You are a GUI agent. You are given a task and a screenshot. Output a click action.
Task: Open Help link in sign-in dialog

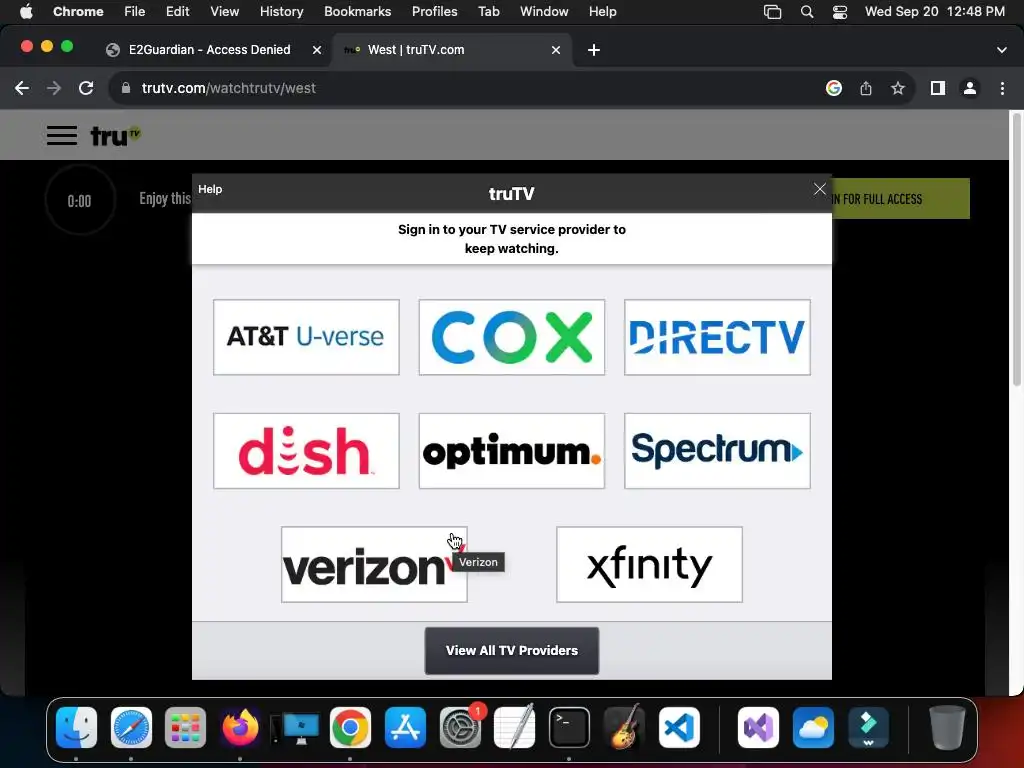(210, 189)
